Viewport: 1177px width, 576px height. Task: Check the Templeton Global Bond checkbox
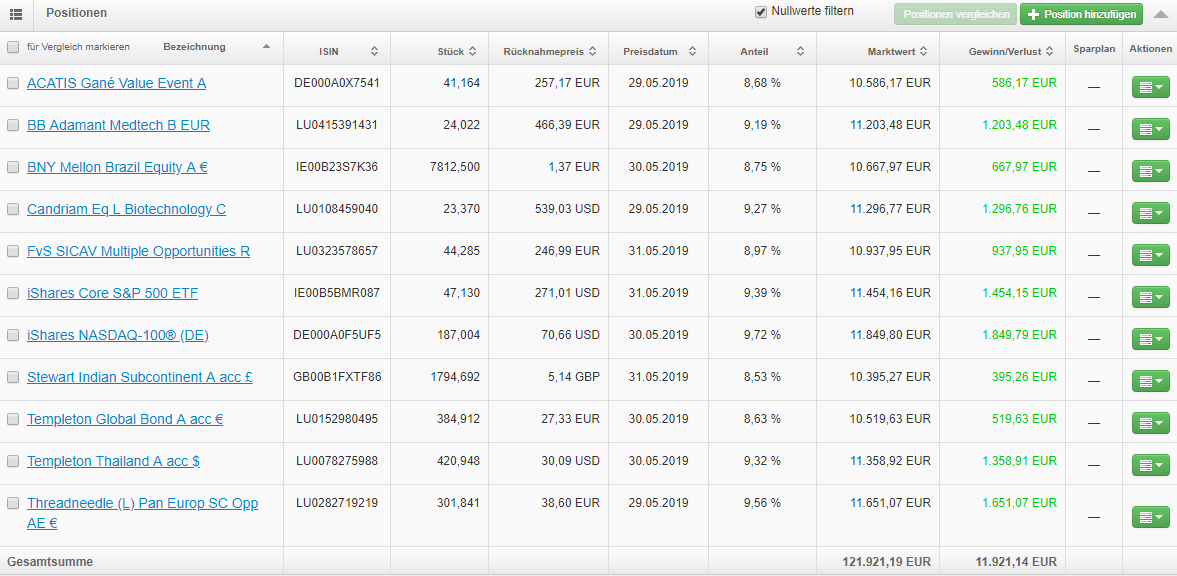click(13, 420)
